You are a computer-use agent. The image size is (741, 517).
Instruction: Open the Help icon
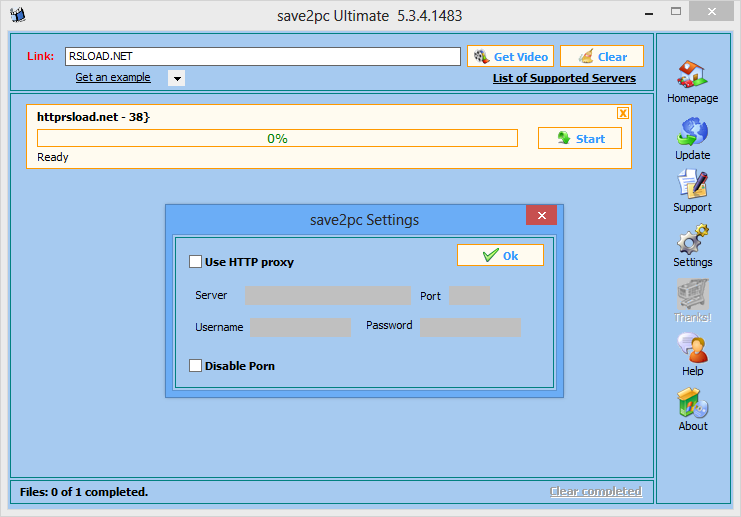tap(692, 348)
